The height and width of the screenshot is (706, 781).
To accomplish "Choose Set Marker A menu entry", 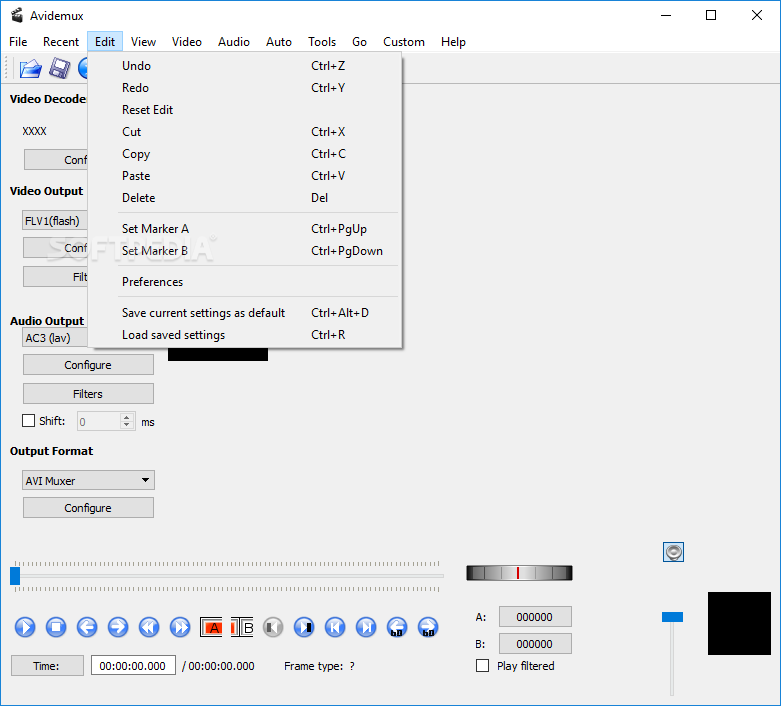I will click(x=245, y=229).
